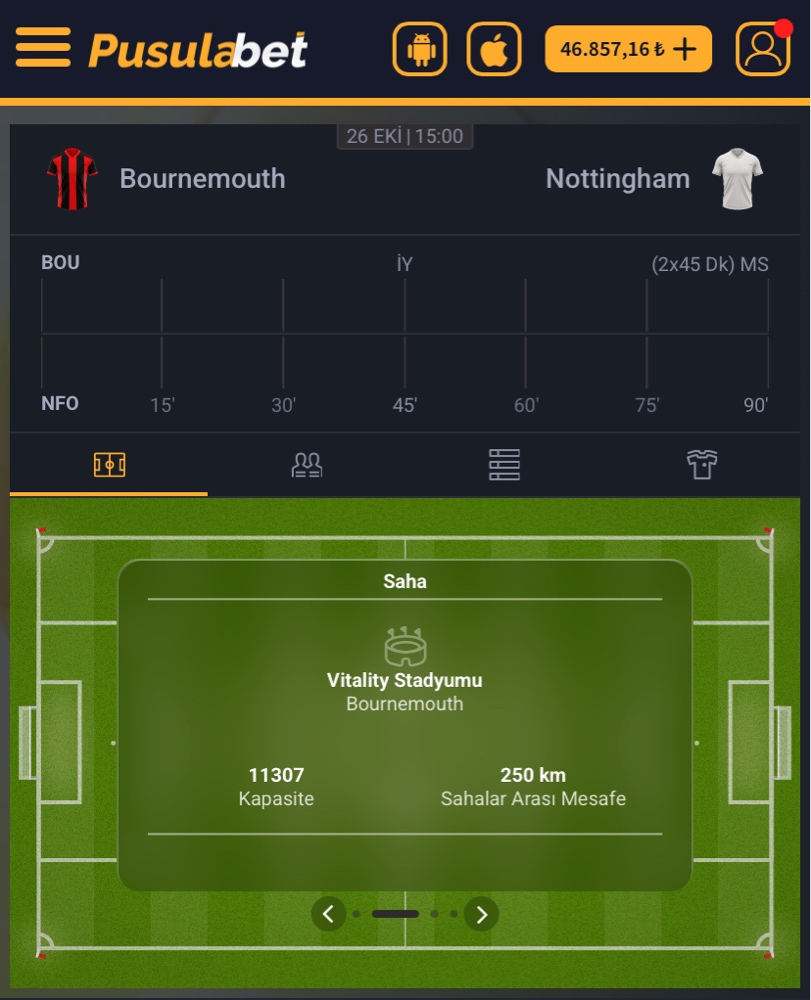Open the user profile icon

coord(763,49)
